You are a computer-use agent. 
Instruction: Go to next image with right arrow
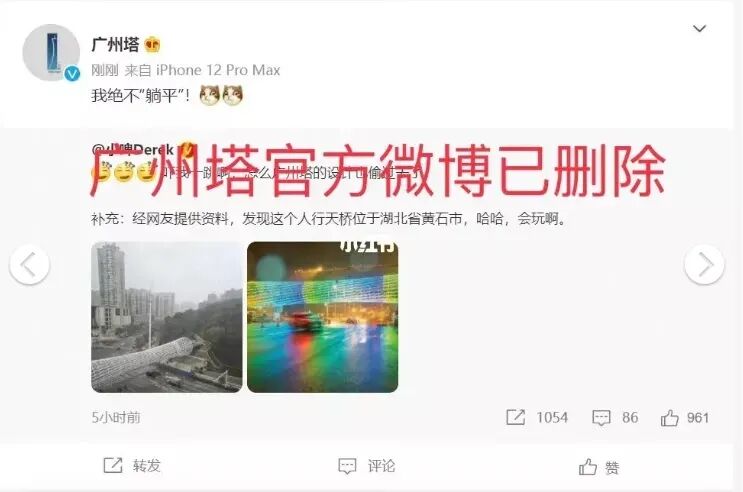pyautogui.click(x=705, y=264)
